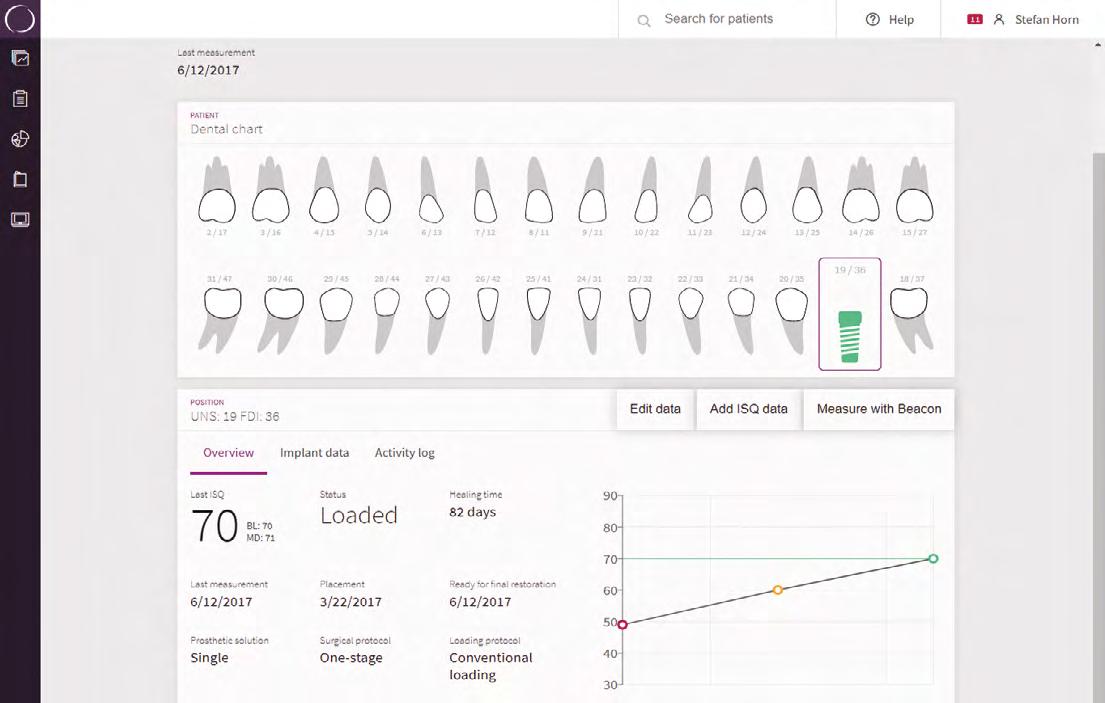Open the clipboard sidebar icon
Image resolution: width=1105 pixels, height=703 pixels.
point(20,99)
